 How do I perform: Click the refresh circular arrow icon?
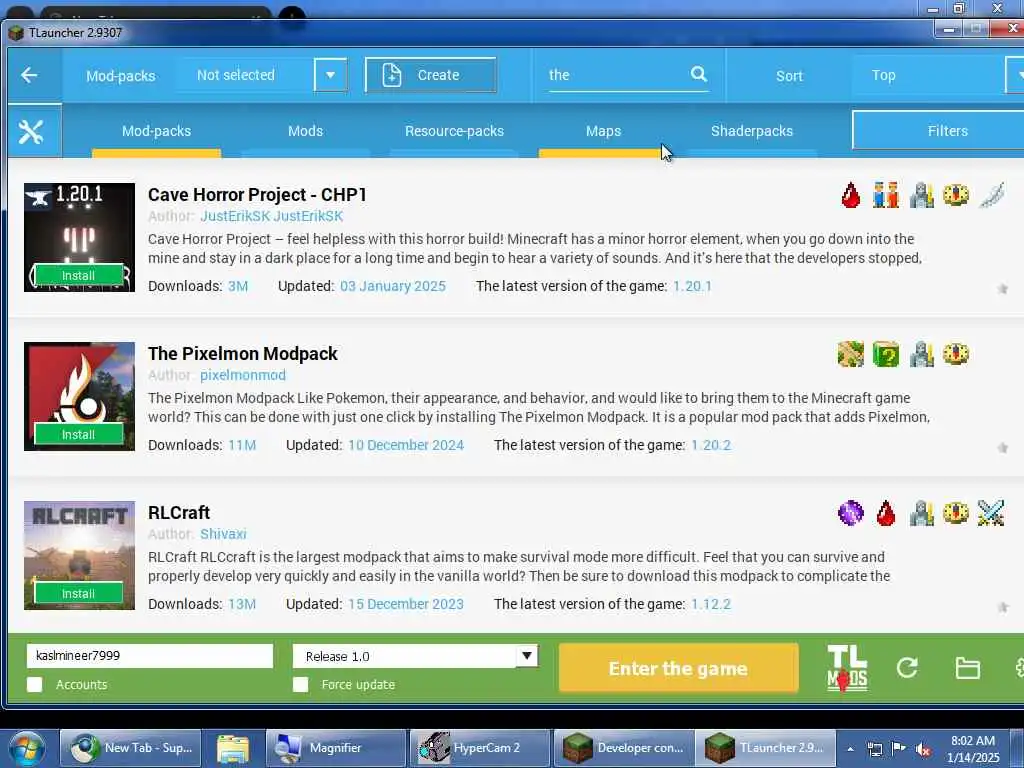(907, 667)
